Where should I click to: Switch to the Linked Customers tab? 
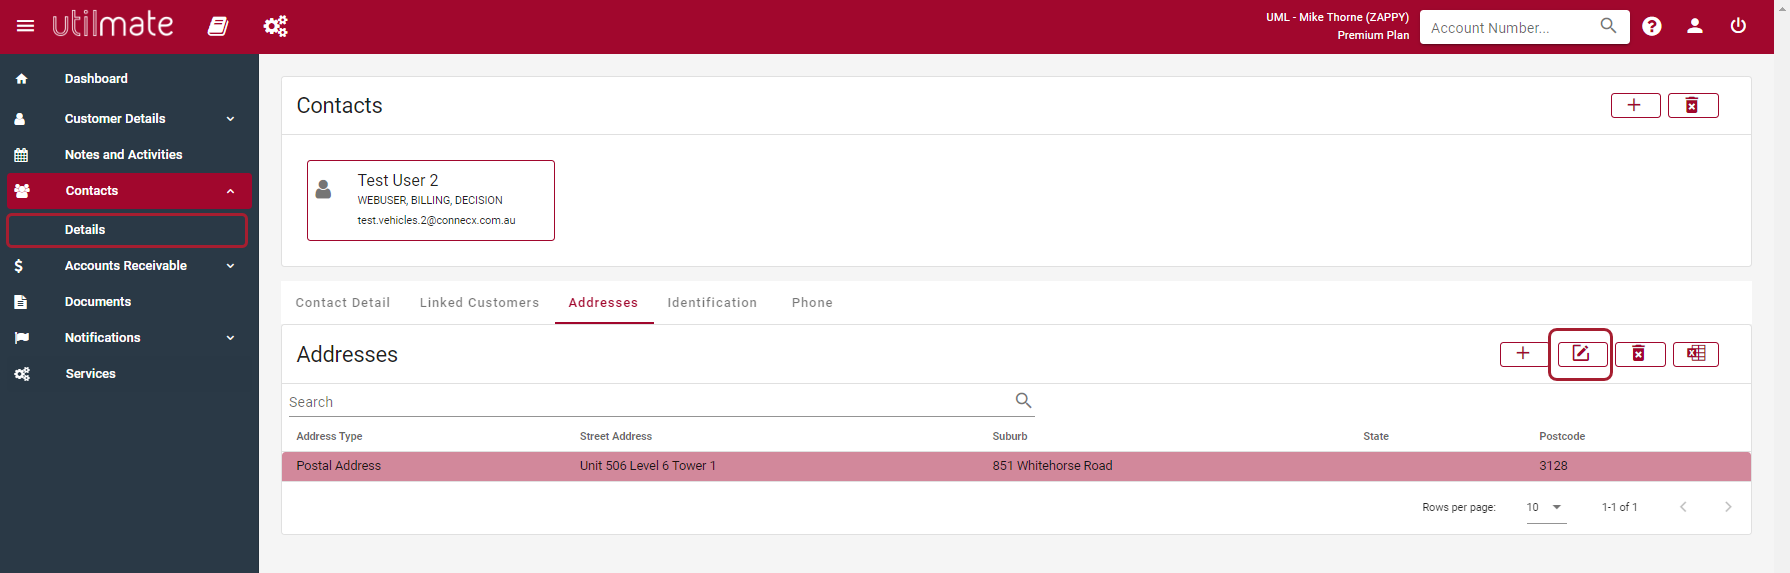tap(479, 303)
